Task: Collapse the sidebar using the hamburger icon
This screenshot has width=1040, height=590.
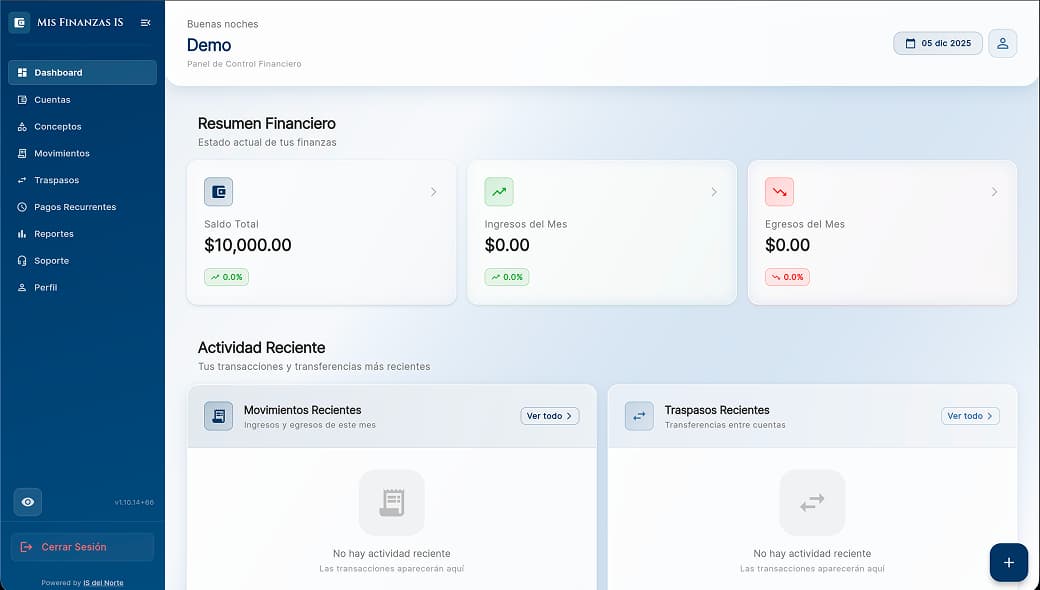Action: pyautogui.click(x=146, y=21)
